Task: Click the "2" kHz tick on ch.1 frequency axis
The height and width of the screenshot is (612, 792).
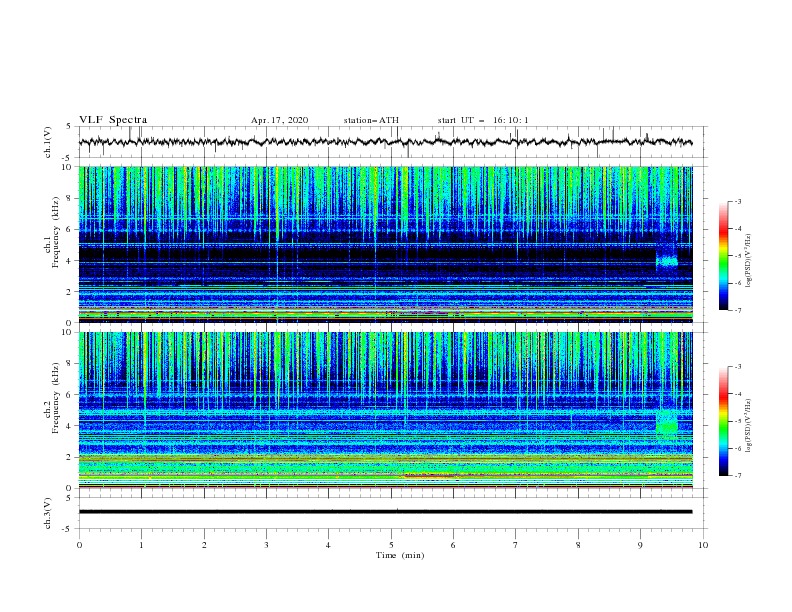Action: 70,292
